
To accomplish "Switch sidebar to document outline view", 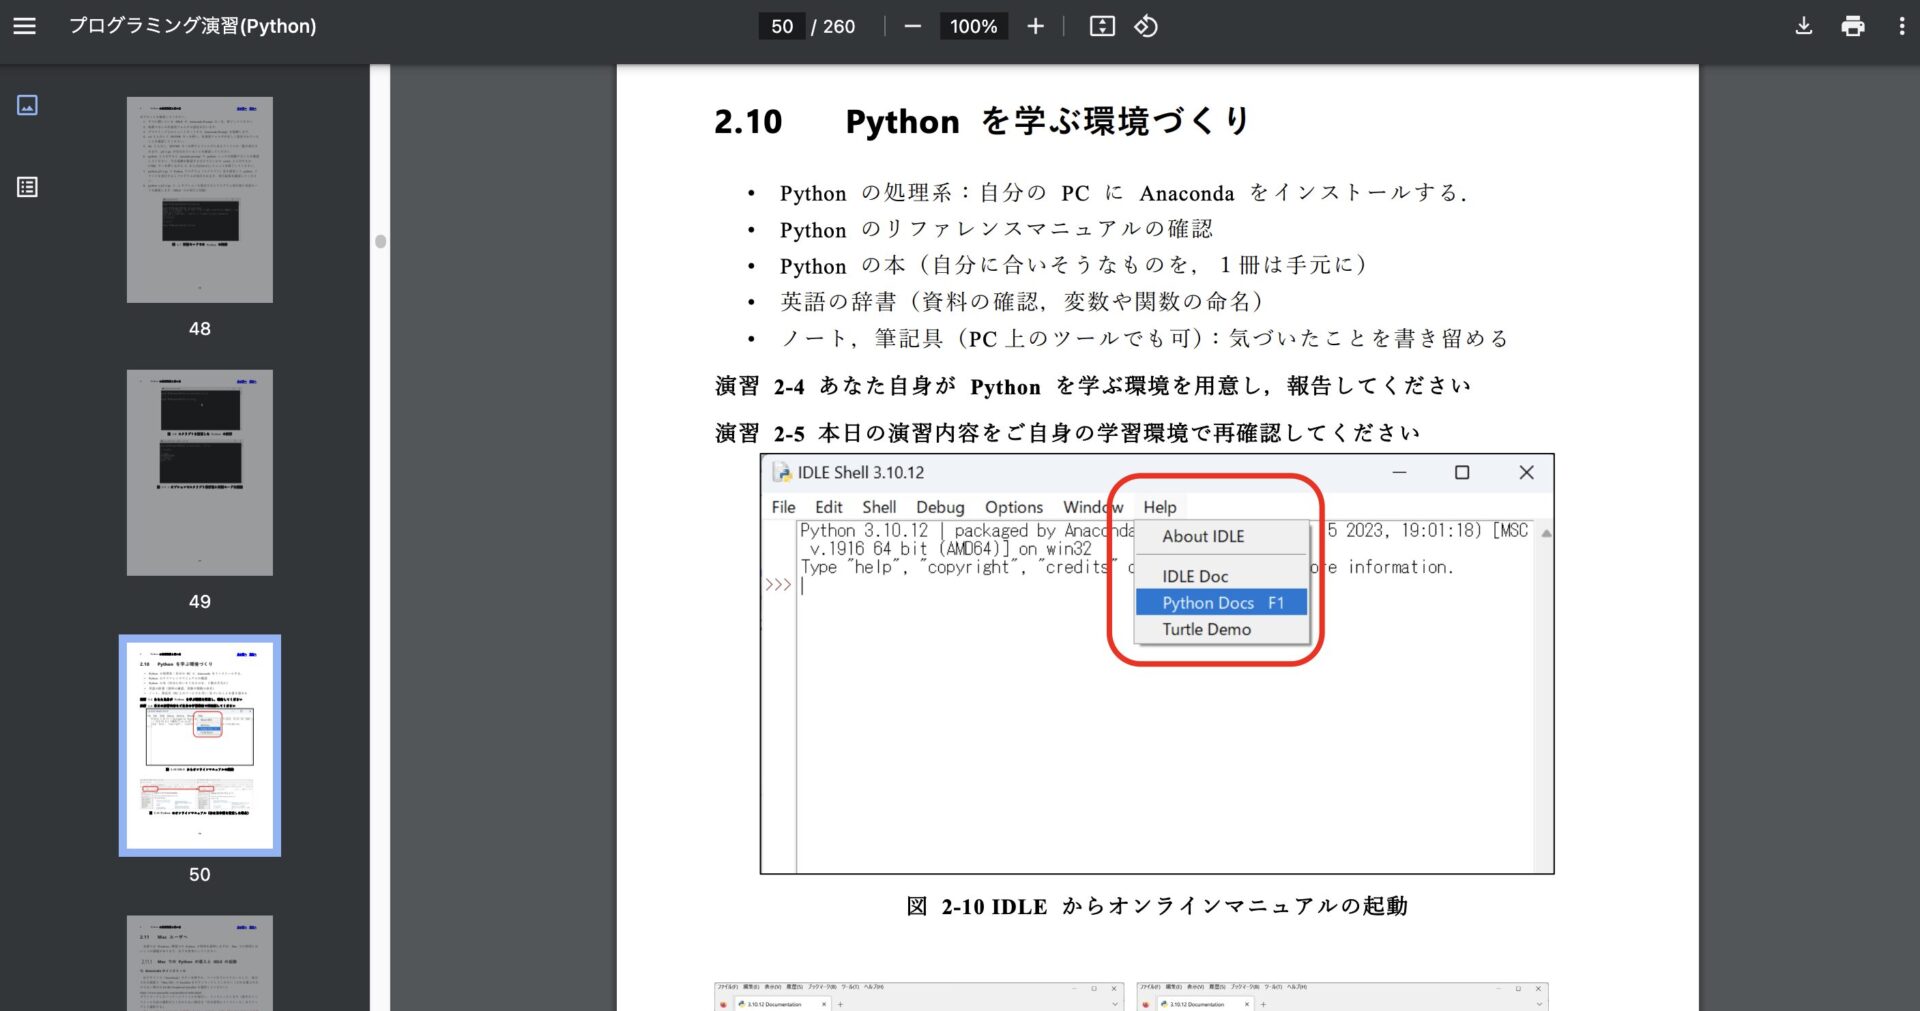I will [27, 187].
